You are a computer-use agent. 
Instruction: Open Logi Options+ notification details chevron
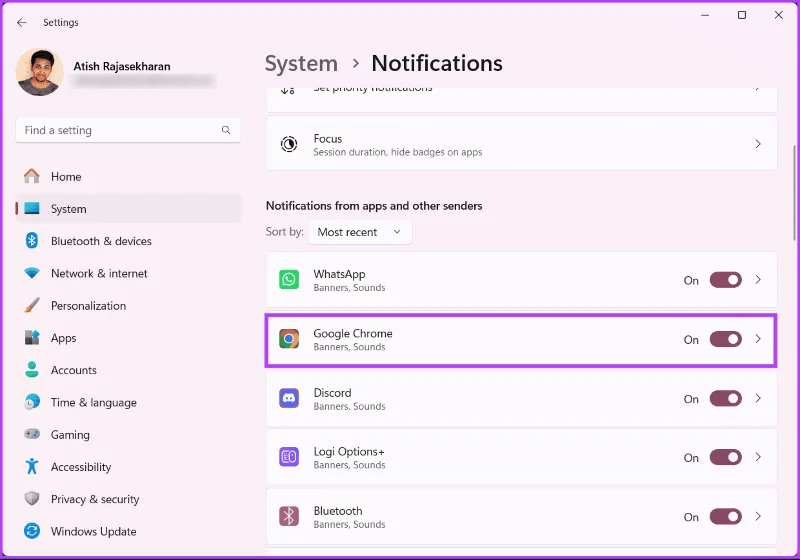(x=758, y=457)
